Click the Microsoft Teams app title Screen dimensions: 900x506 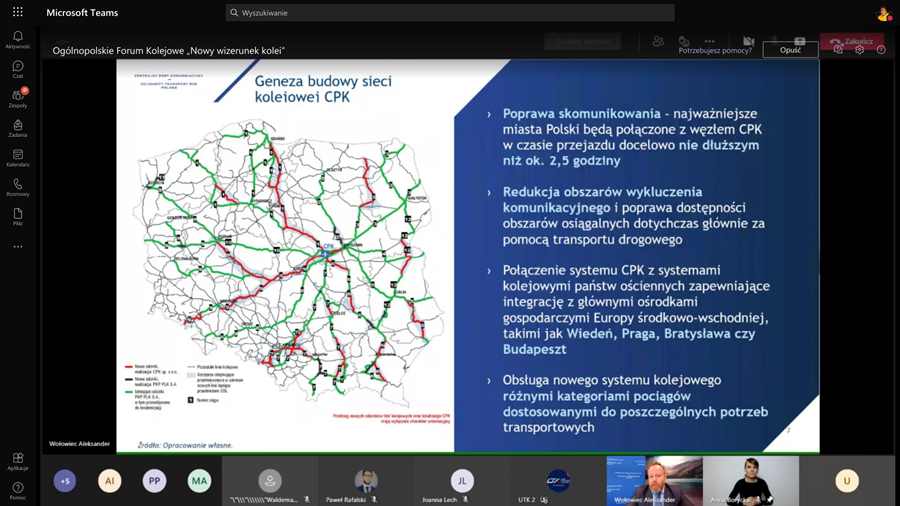tap(82, 13)
